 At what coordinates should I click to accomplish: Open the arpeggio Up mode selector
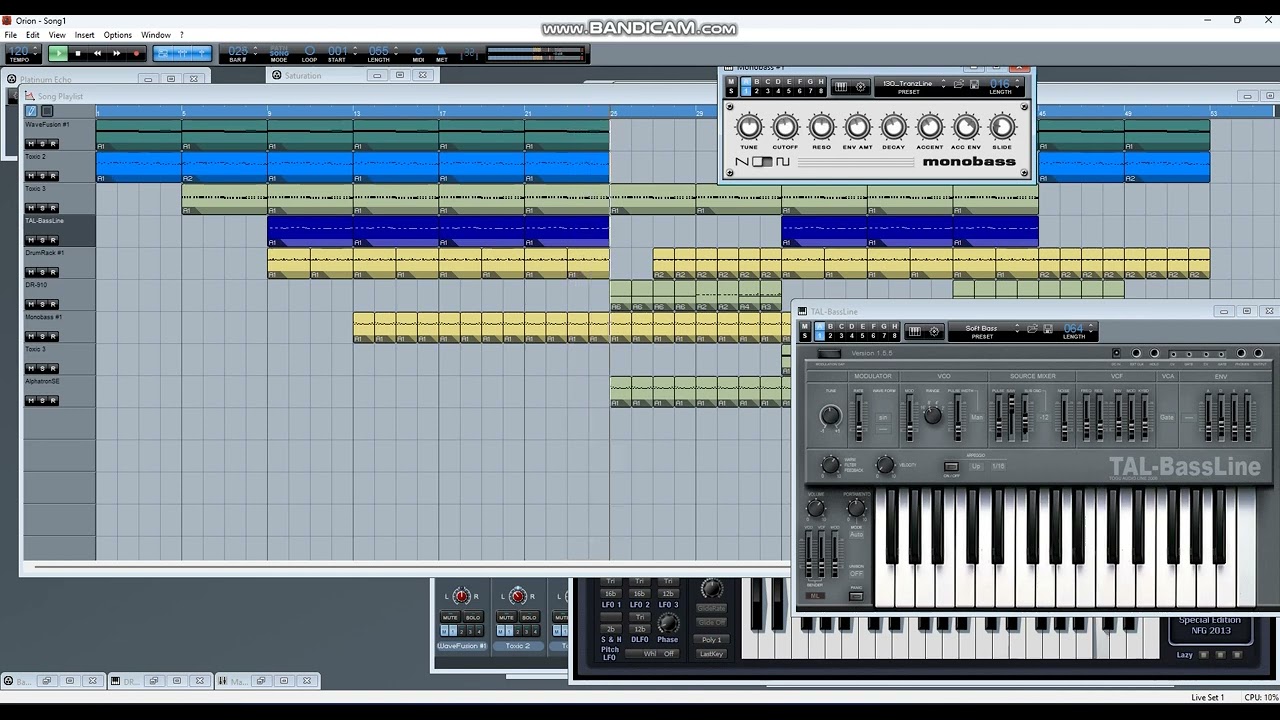(976, 466)
